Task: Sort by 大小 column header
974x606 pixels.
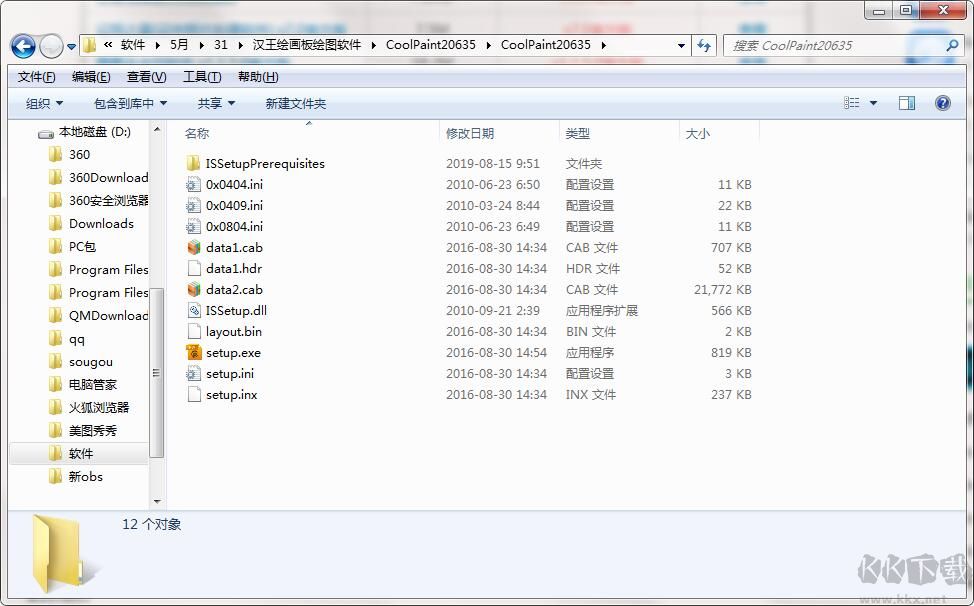Action: tap(697, 133)
